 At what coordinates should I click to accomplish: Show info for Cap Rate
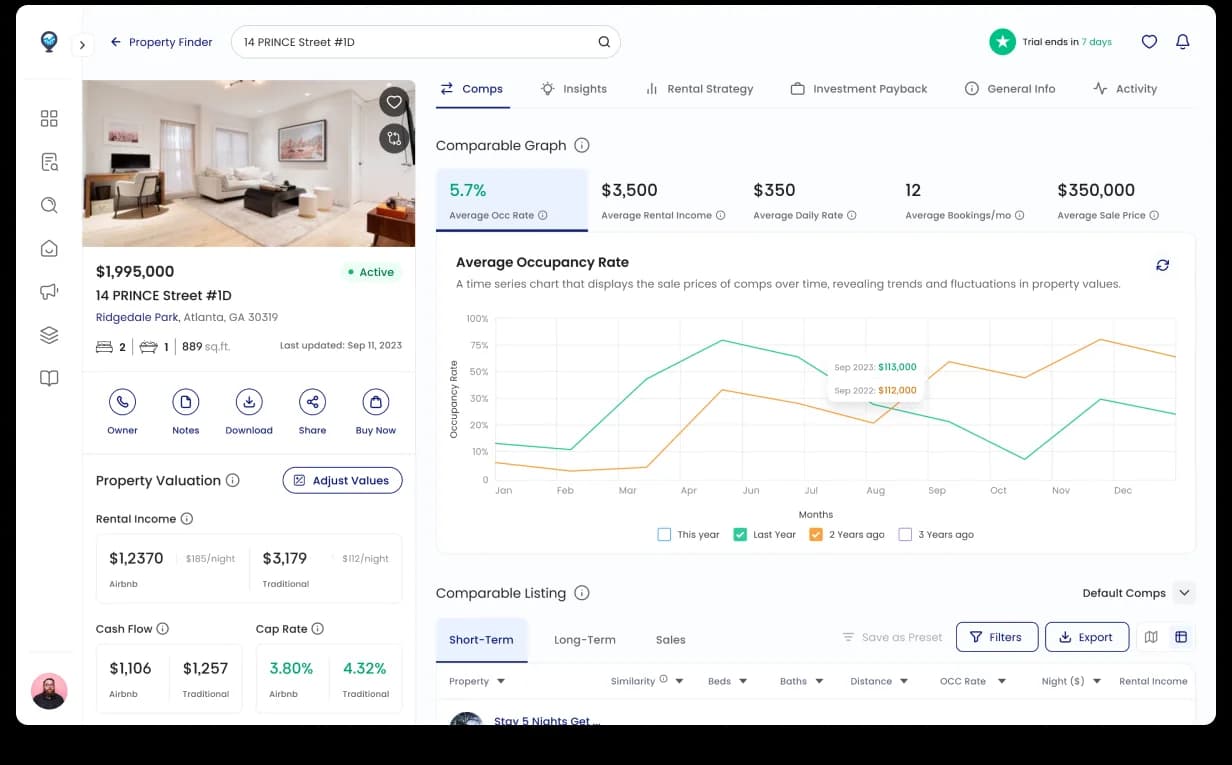[x=318, y=629]
